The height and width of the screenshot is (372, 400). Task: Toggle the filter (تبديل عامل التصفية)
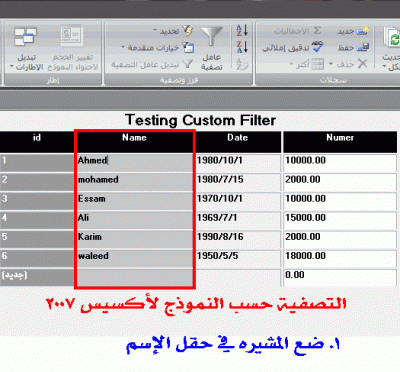click(x=152, y=64)
